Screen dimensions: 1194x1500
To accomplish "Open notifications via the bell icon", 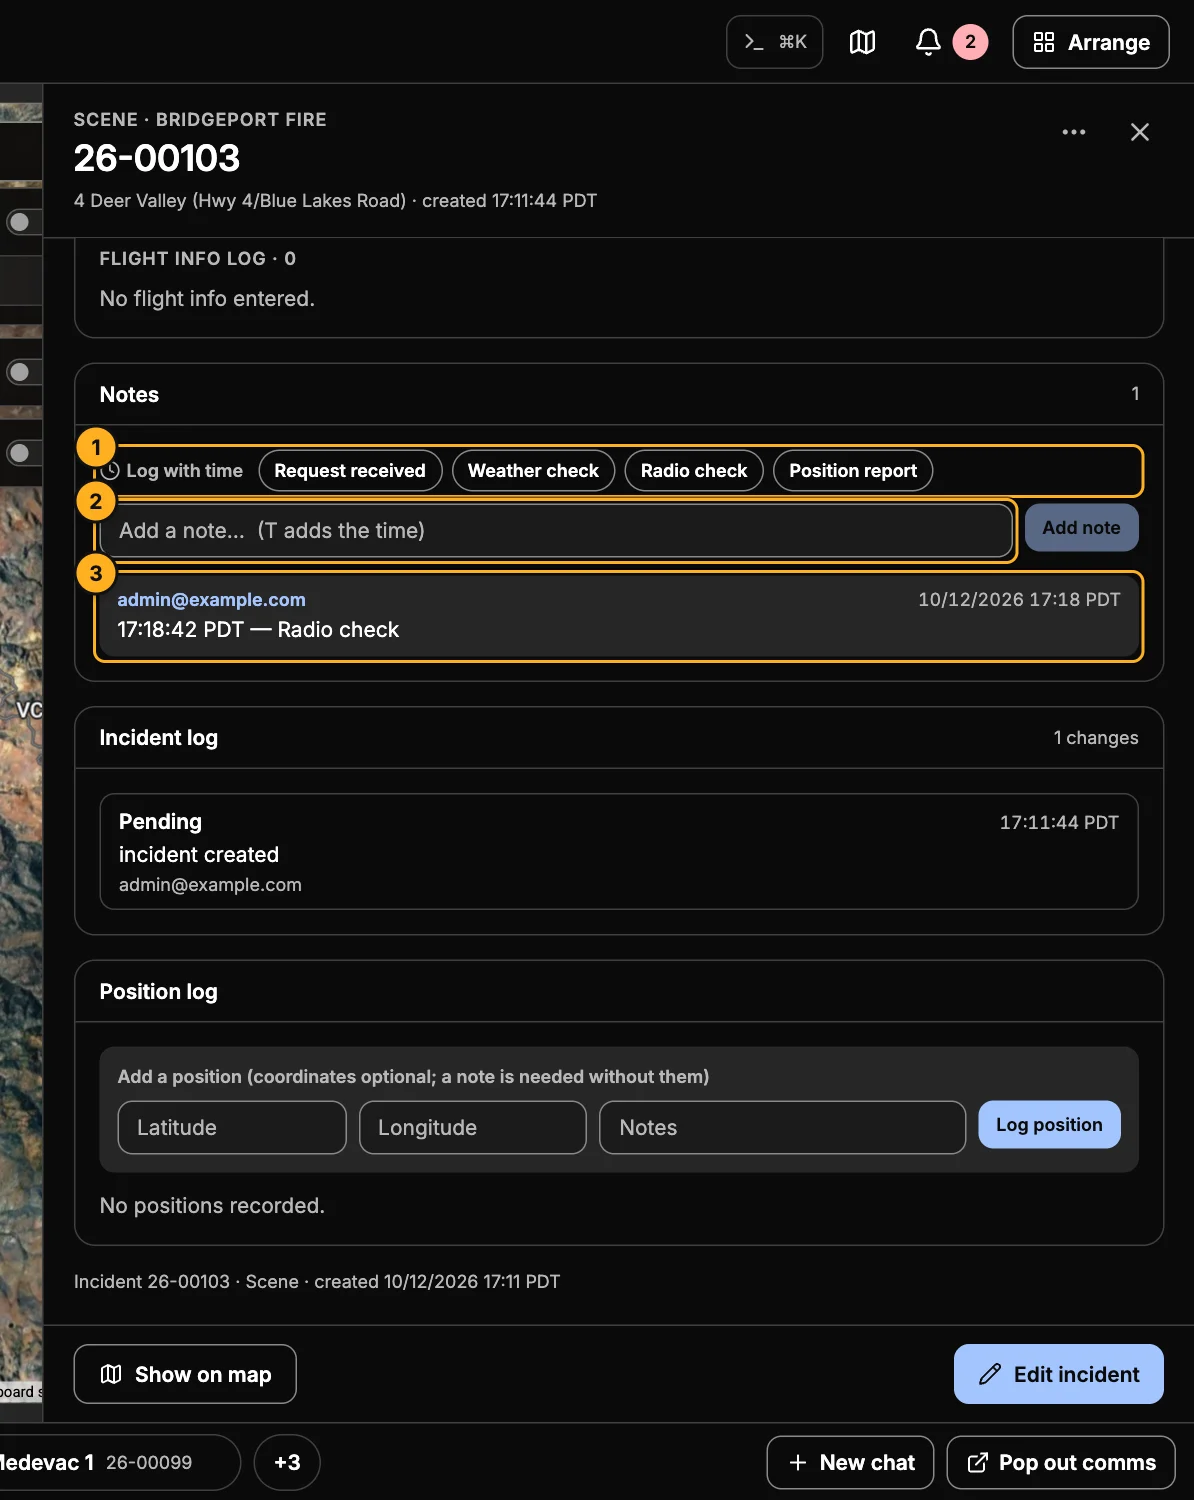I will tap(928, 42).
